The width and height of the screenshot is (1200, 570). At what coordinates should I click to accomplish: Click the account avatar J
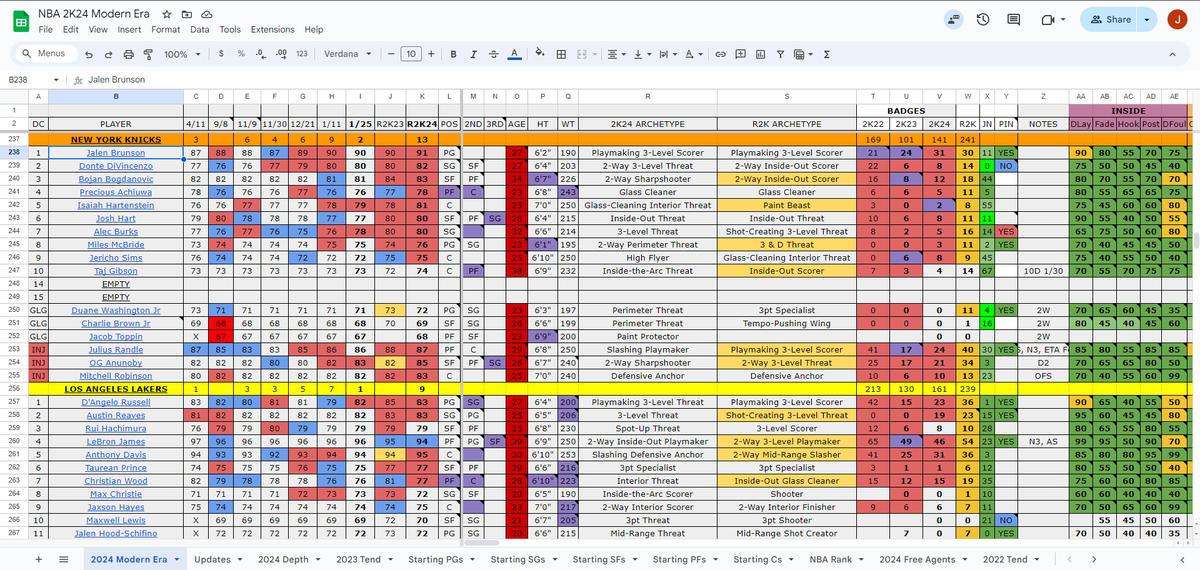click(1178, 19)
